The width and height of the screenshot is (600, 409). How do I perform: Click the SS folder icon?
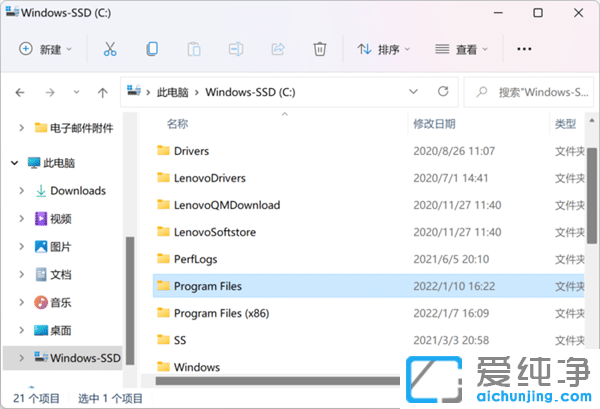pyautogui.click(x=163, y=340)
